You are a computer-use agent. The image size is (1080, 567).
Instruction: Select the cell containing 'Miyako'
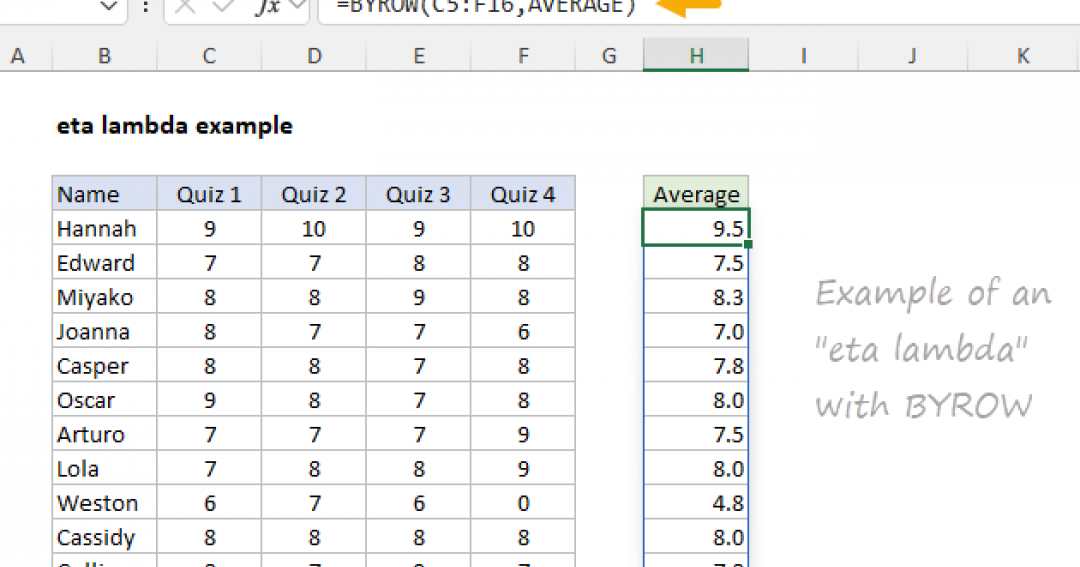pos(105,297)
